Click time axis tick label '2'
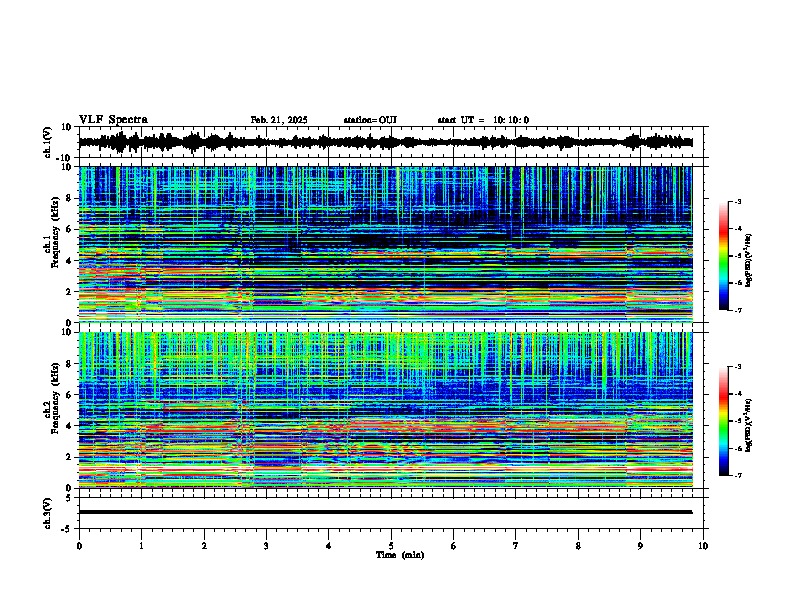Screen dimensions: 792x612 [x=204, y=546]
